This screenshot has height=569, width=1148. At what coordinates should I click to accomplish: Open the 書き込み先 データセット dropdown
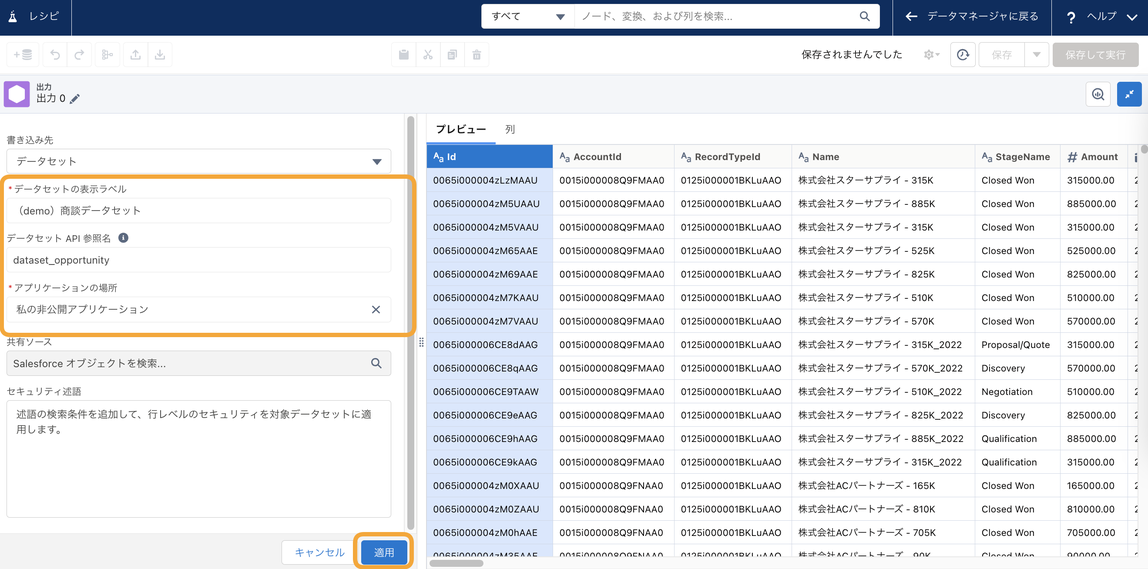pyautogui.click(x=198, y=161)
